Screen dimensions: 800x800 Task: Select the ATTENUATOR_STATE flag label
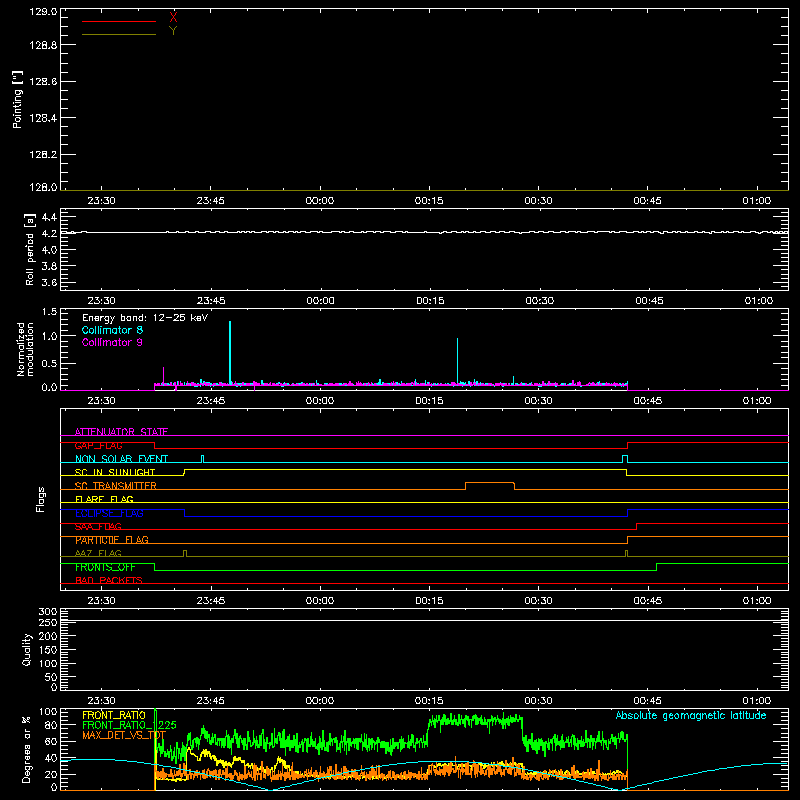[x=121, y=432]
